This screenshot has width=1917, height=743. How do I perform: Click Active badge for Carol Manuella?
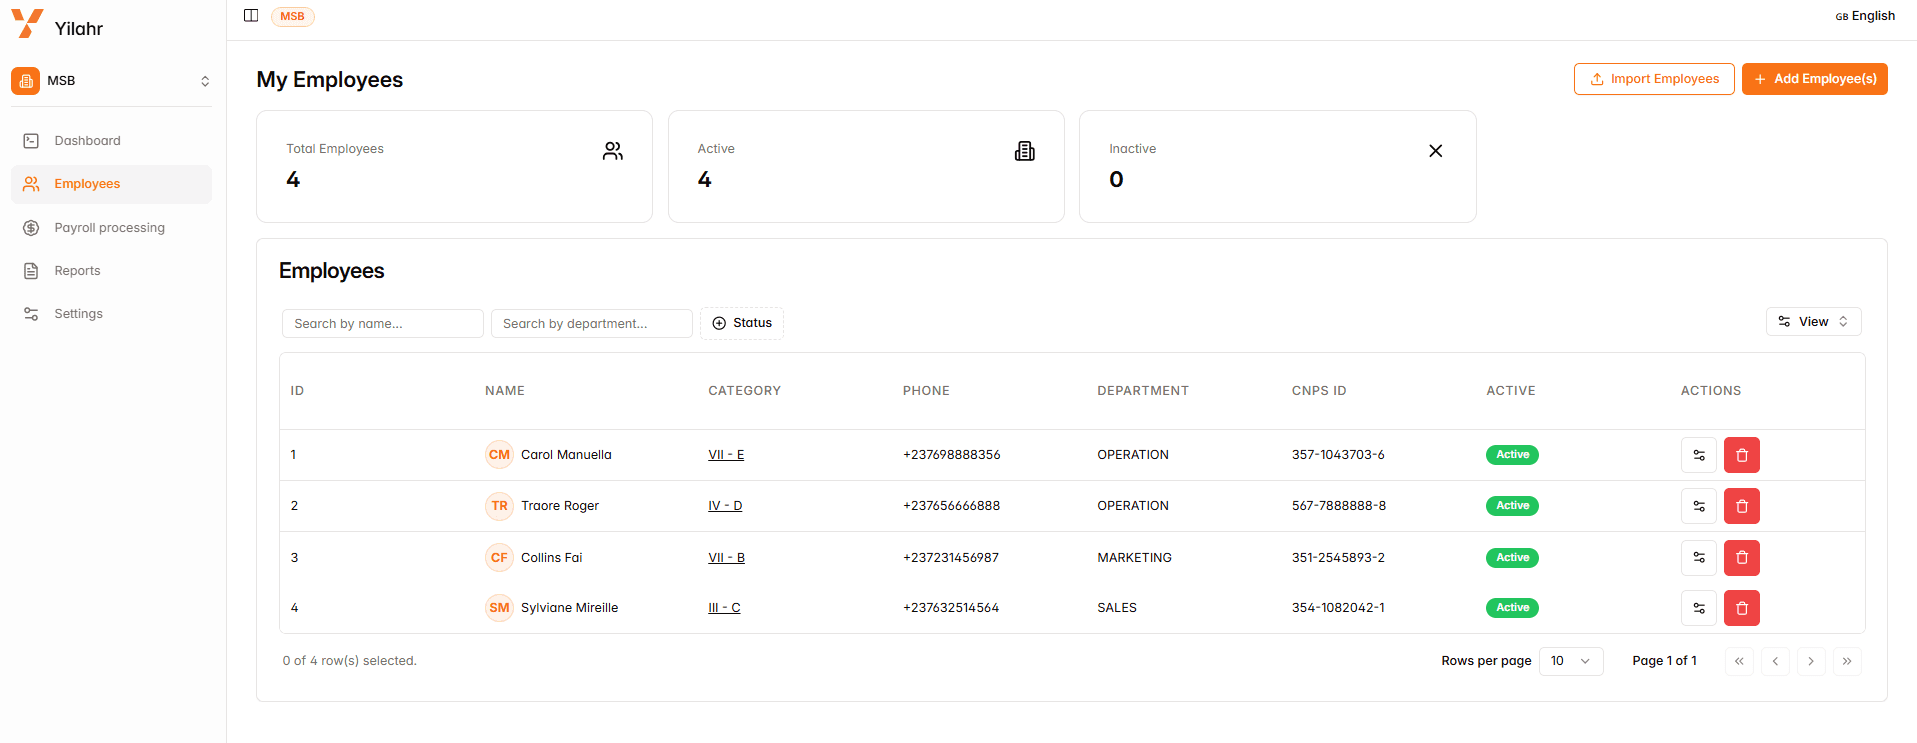click(x=1512, y=455)
